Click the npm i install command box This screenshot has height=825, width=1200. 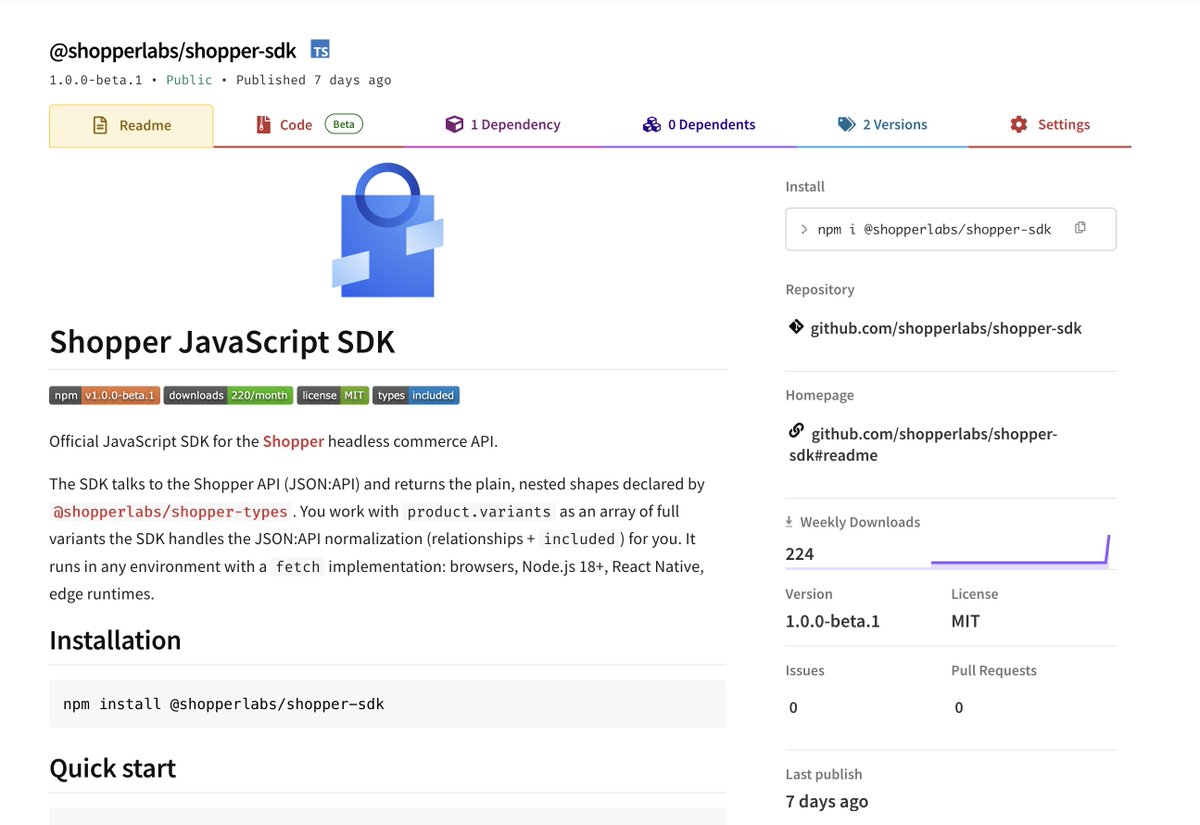click(951, 229)
